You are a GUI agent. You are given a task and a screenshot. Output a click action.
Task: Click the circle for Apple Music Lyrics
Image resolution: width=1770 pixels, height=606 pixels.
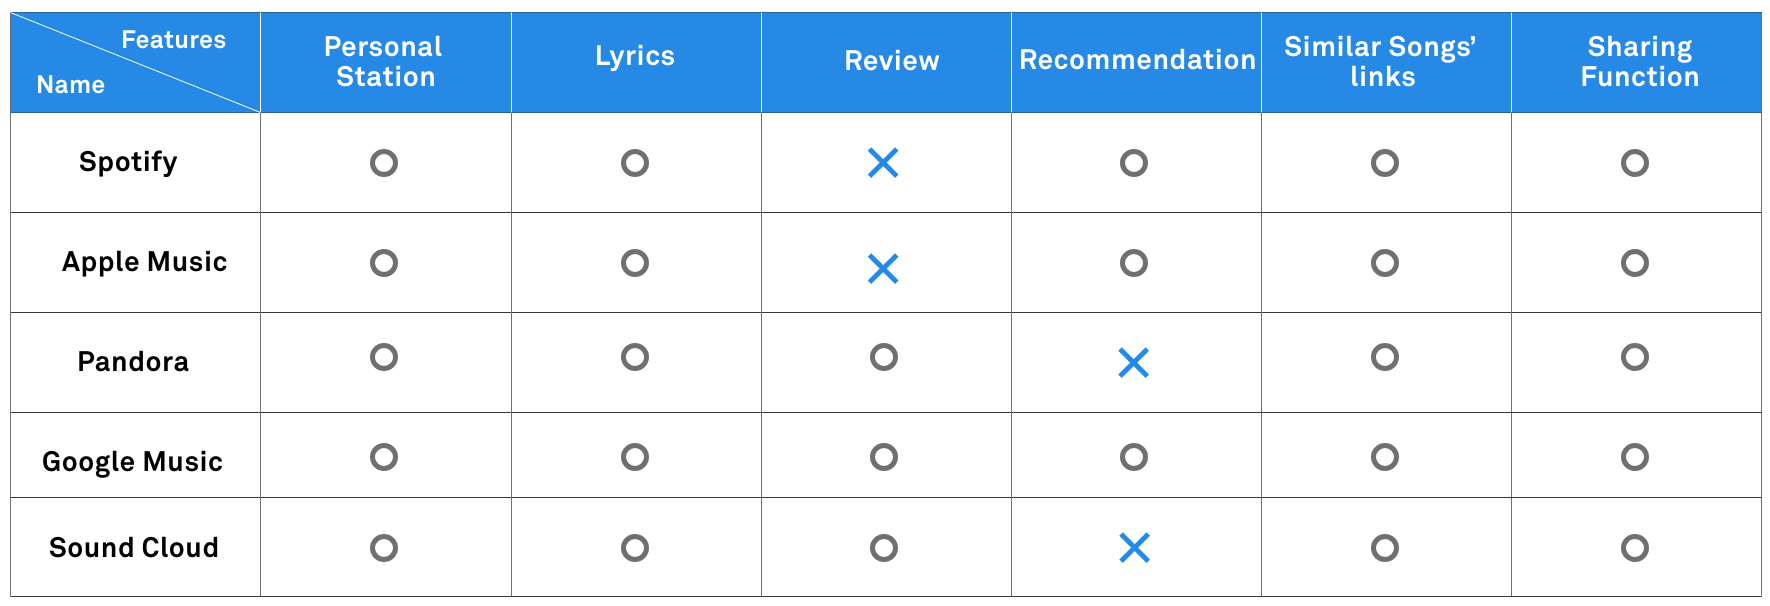(x=635, y=263)
